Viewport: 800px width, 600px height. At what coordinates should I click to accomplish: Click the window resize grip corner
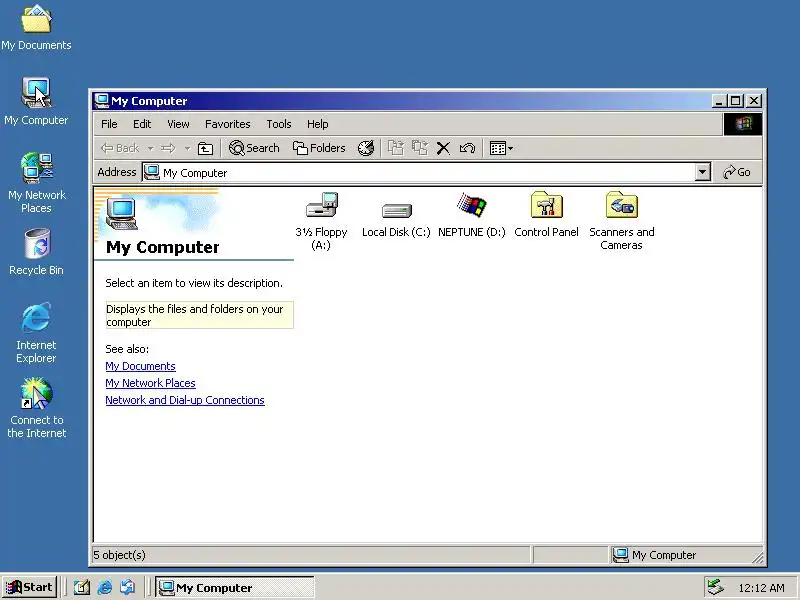tap(757, 558)
